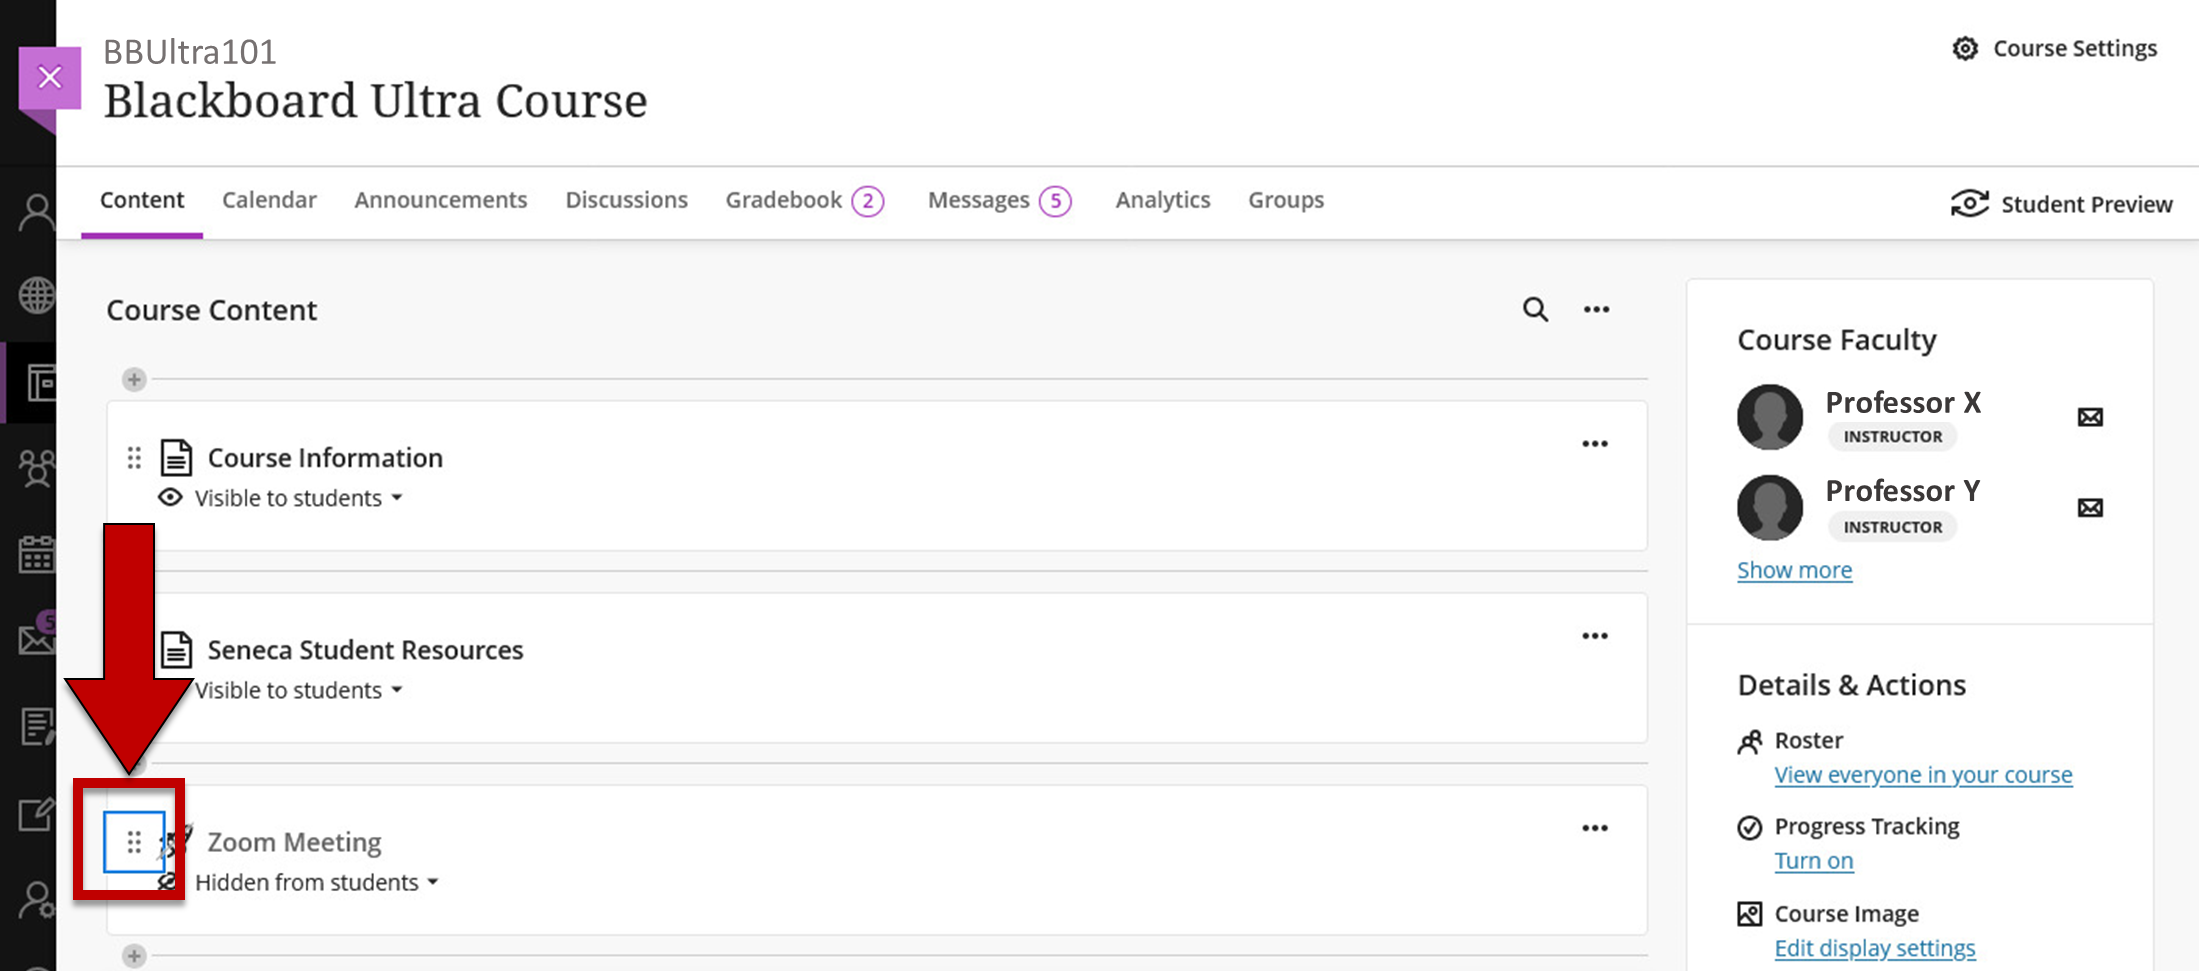Open Zoom Meeting ellipsis menu
Viewport: 2199px width, 971px height.
pyautogui.click(x=1594, y=827)
